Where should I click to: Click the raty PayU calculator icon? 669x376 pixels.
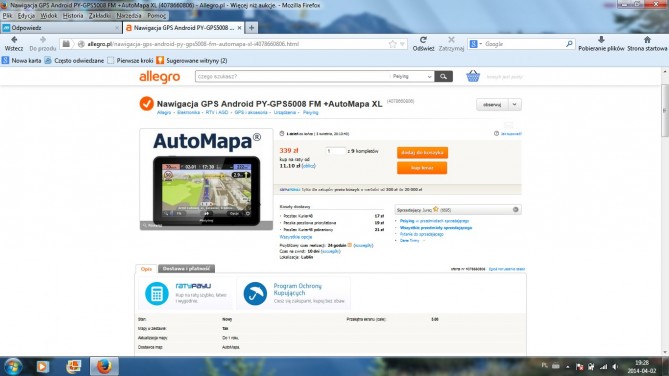click(157, 294)
